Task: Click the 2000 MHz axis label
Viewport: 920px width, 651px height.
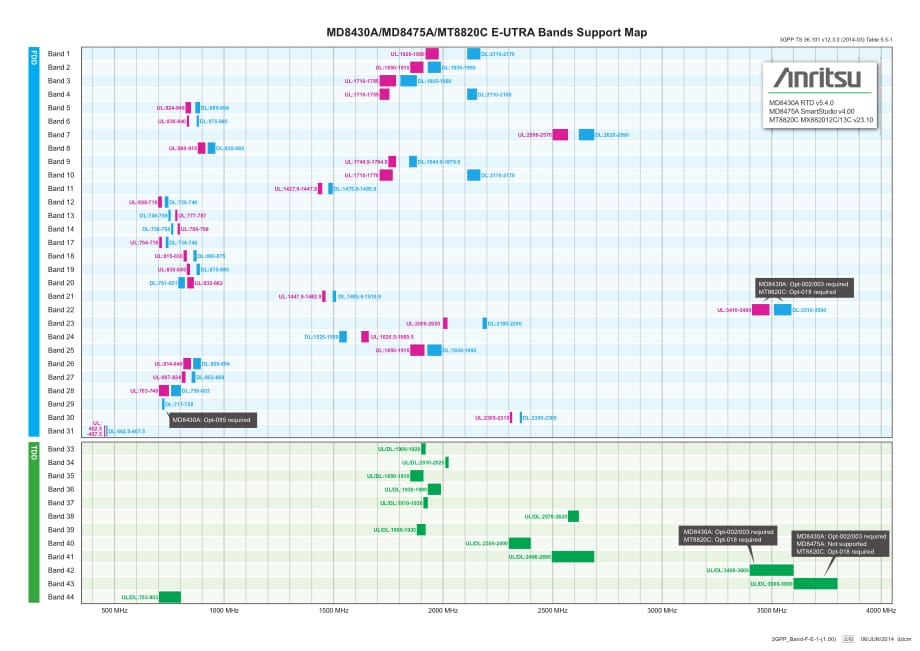Action: coord(442,610)
